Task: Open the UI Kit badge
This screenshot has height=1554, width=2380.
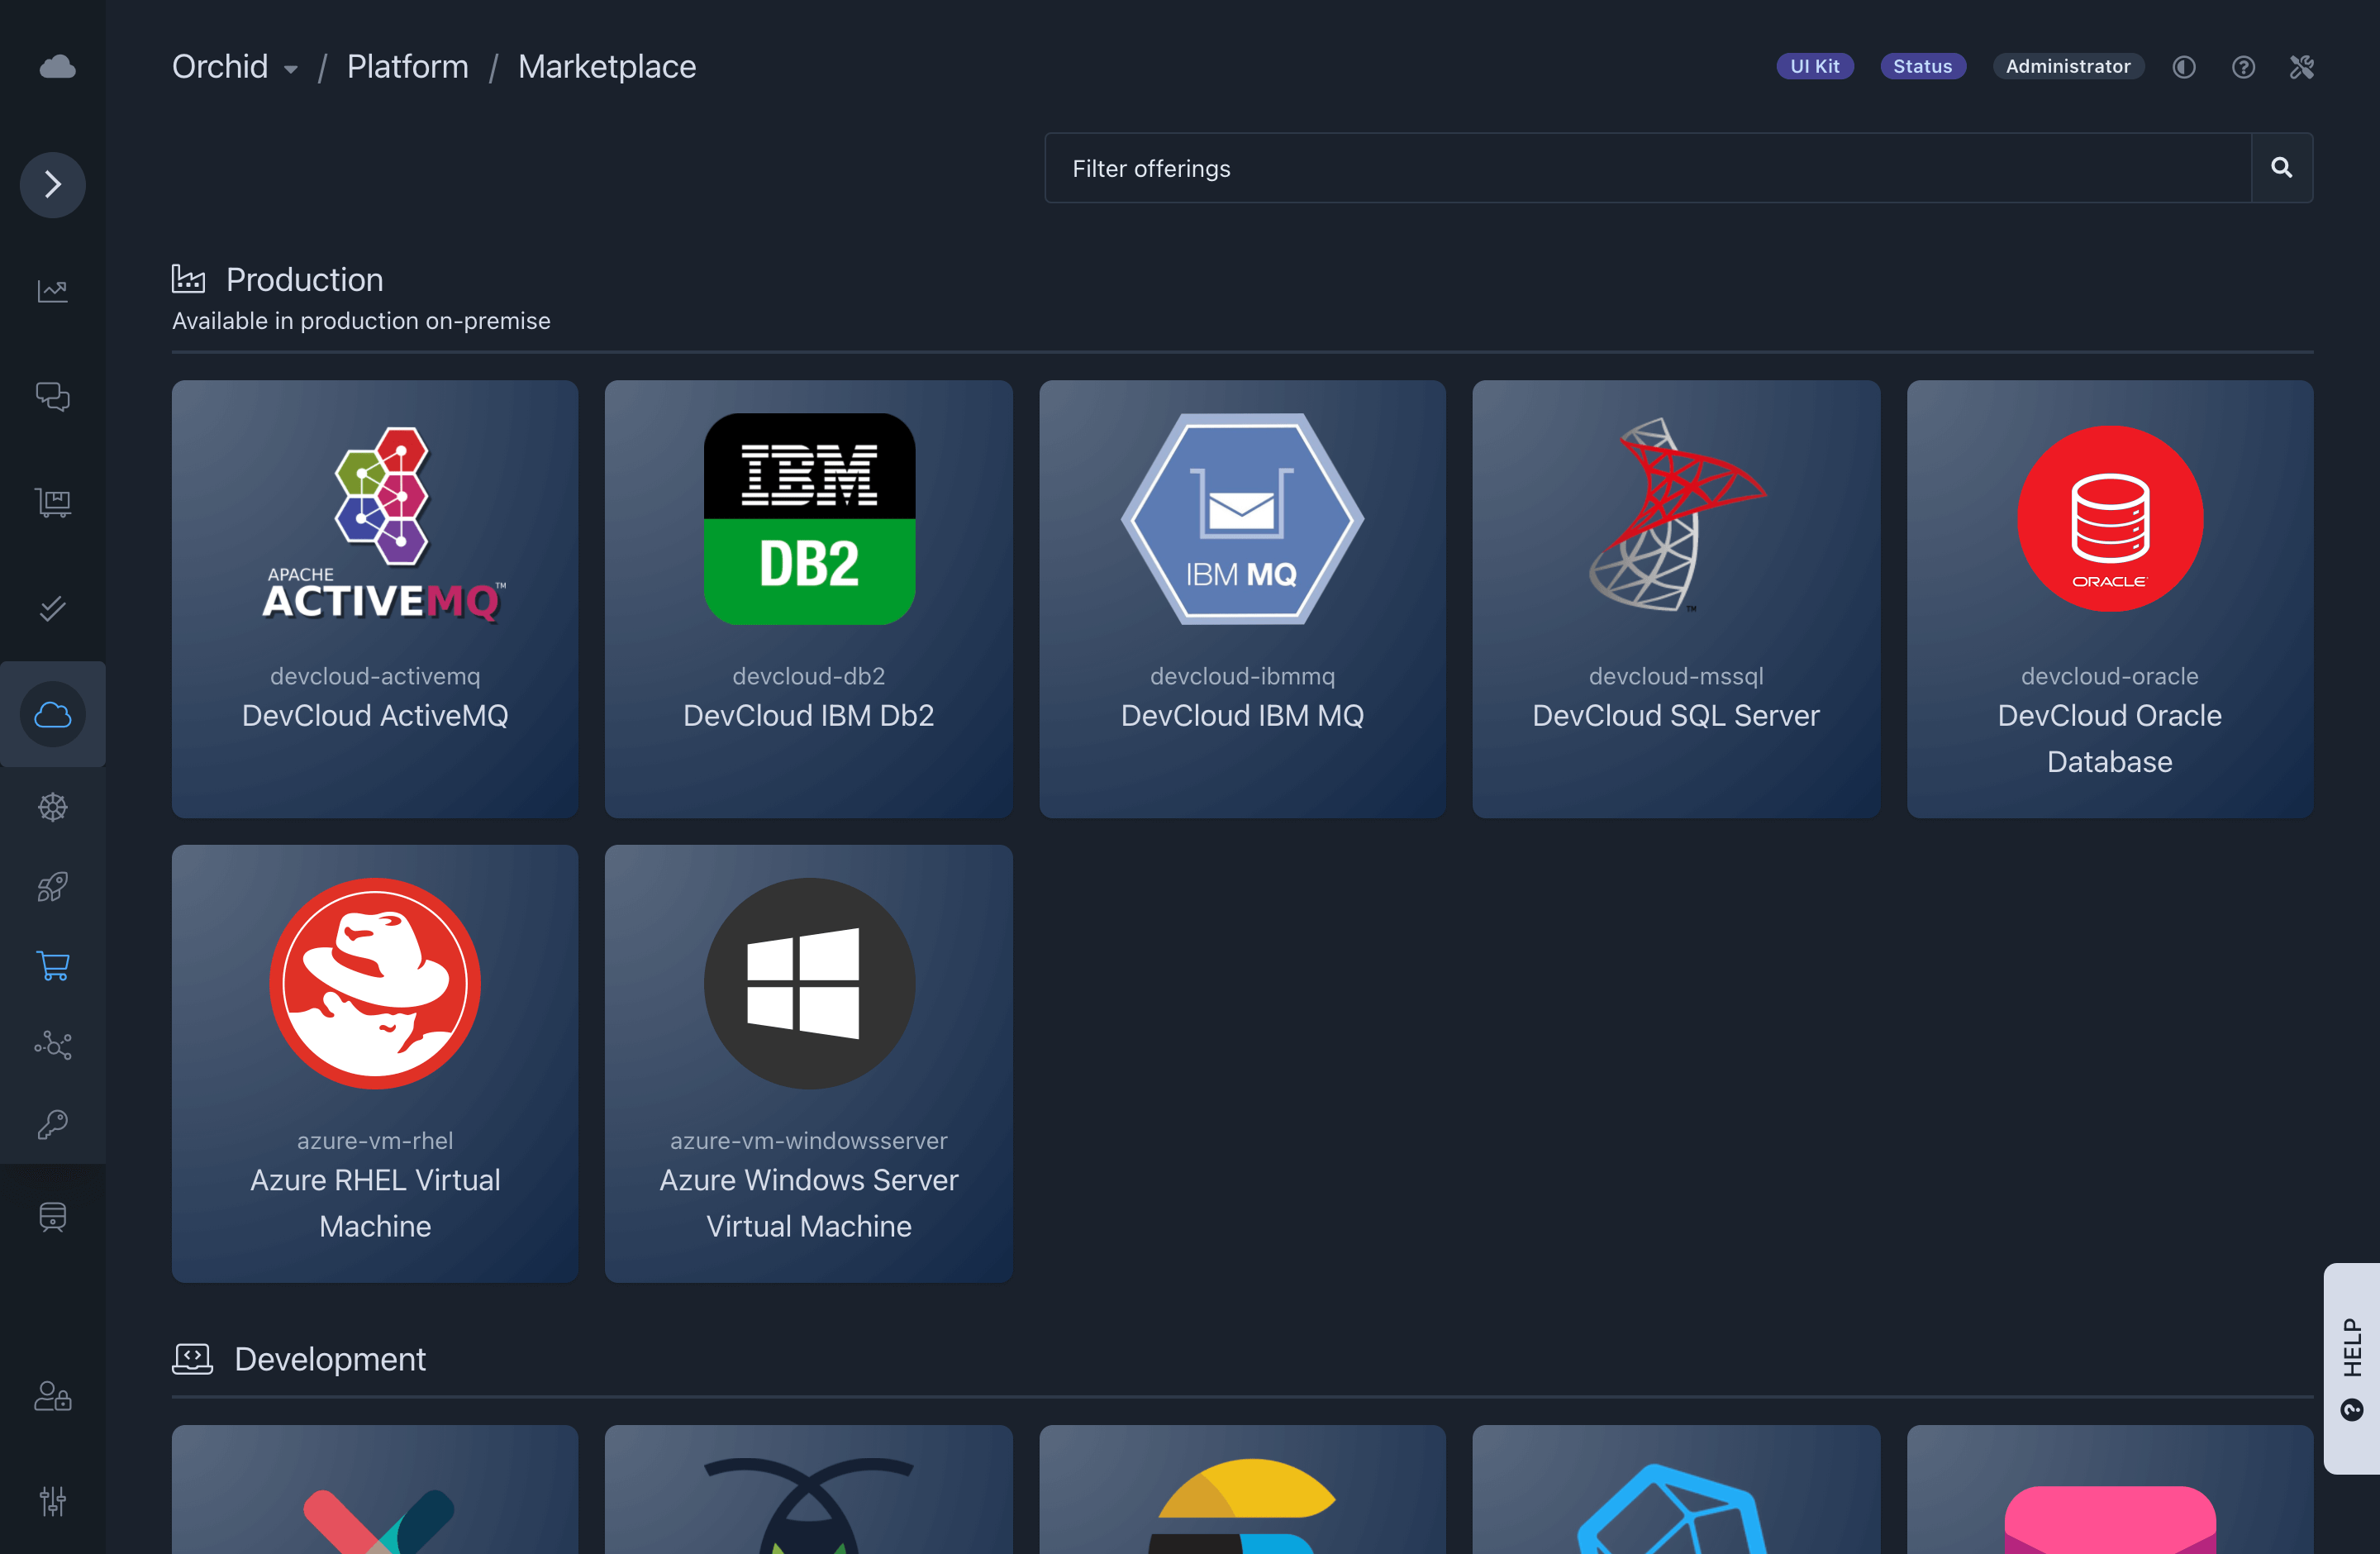Action: (1814, 67)
